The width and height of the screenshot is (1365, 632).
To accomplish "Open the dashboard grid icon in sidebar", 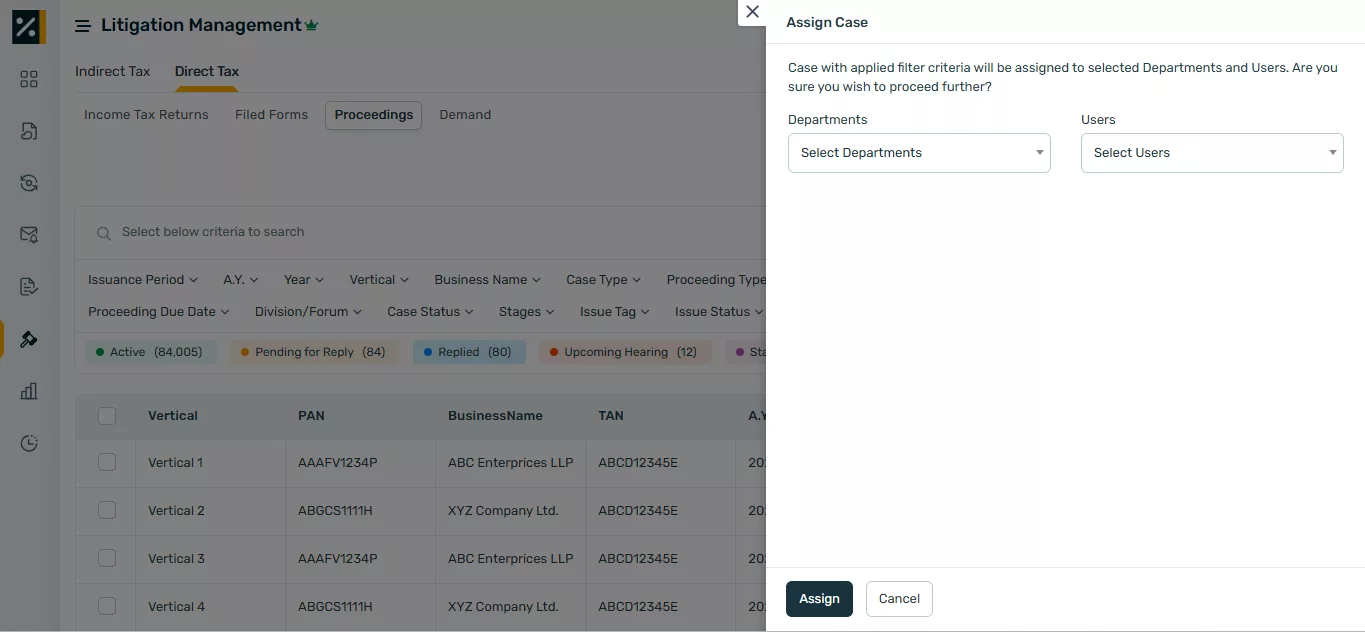I will tap(29, 79).
